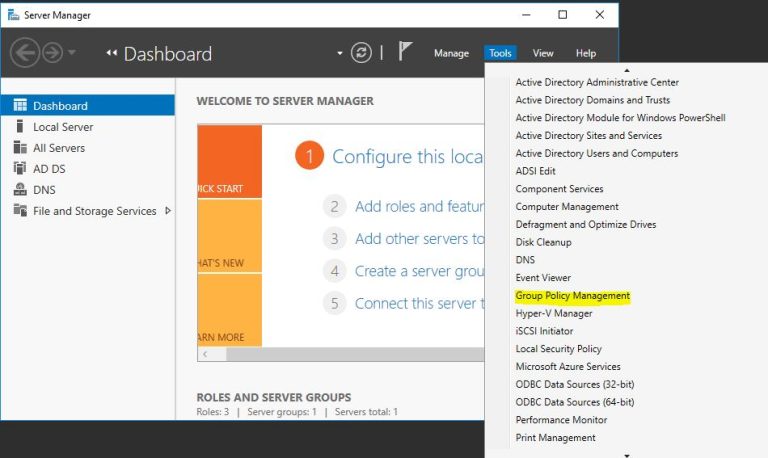Viewport: 768px width, 458px height.
Task: Select the AD DS role icon
Action: pyautogui.click(x=20, y=169)
